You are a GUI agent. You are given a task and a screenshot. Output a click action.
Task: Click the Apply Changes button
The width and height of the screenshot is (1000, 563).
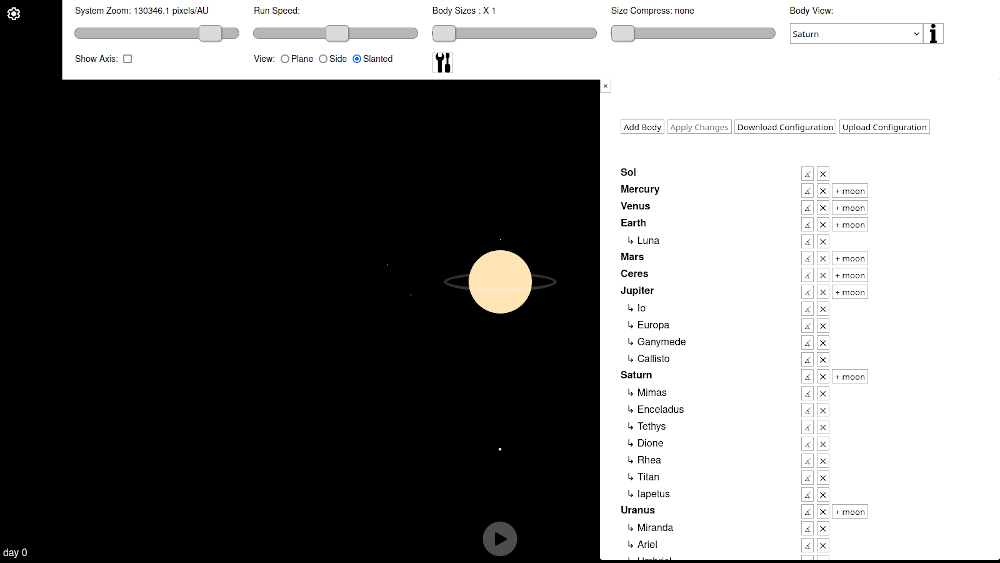699,127
